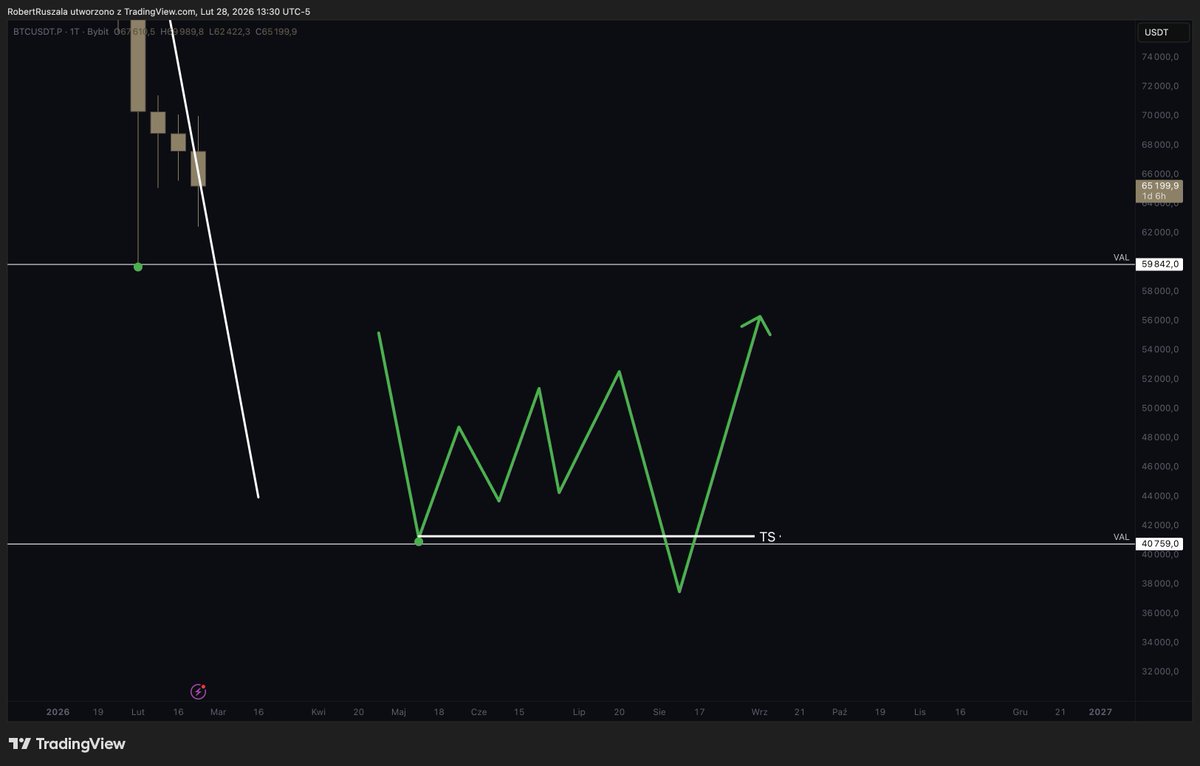1200x766 pixels.
Task: Click the L62 422,3 low value
Action: (x=230, y=32)
